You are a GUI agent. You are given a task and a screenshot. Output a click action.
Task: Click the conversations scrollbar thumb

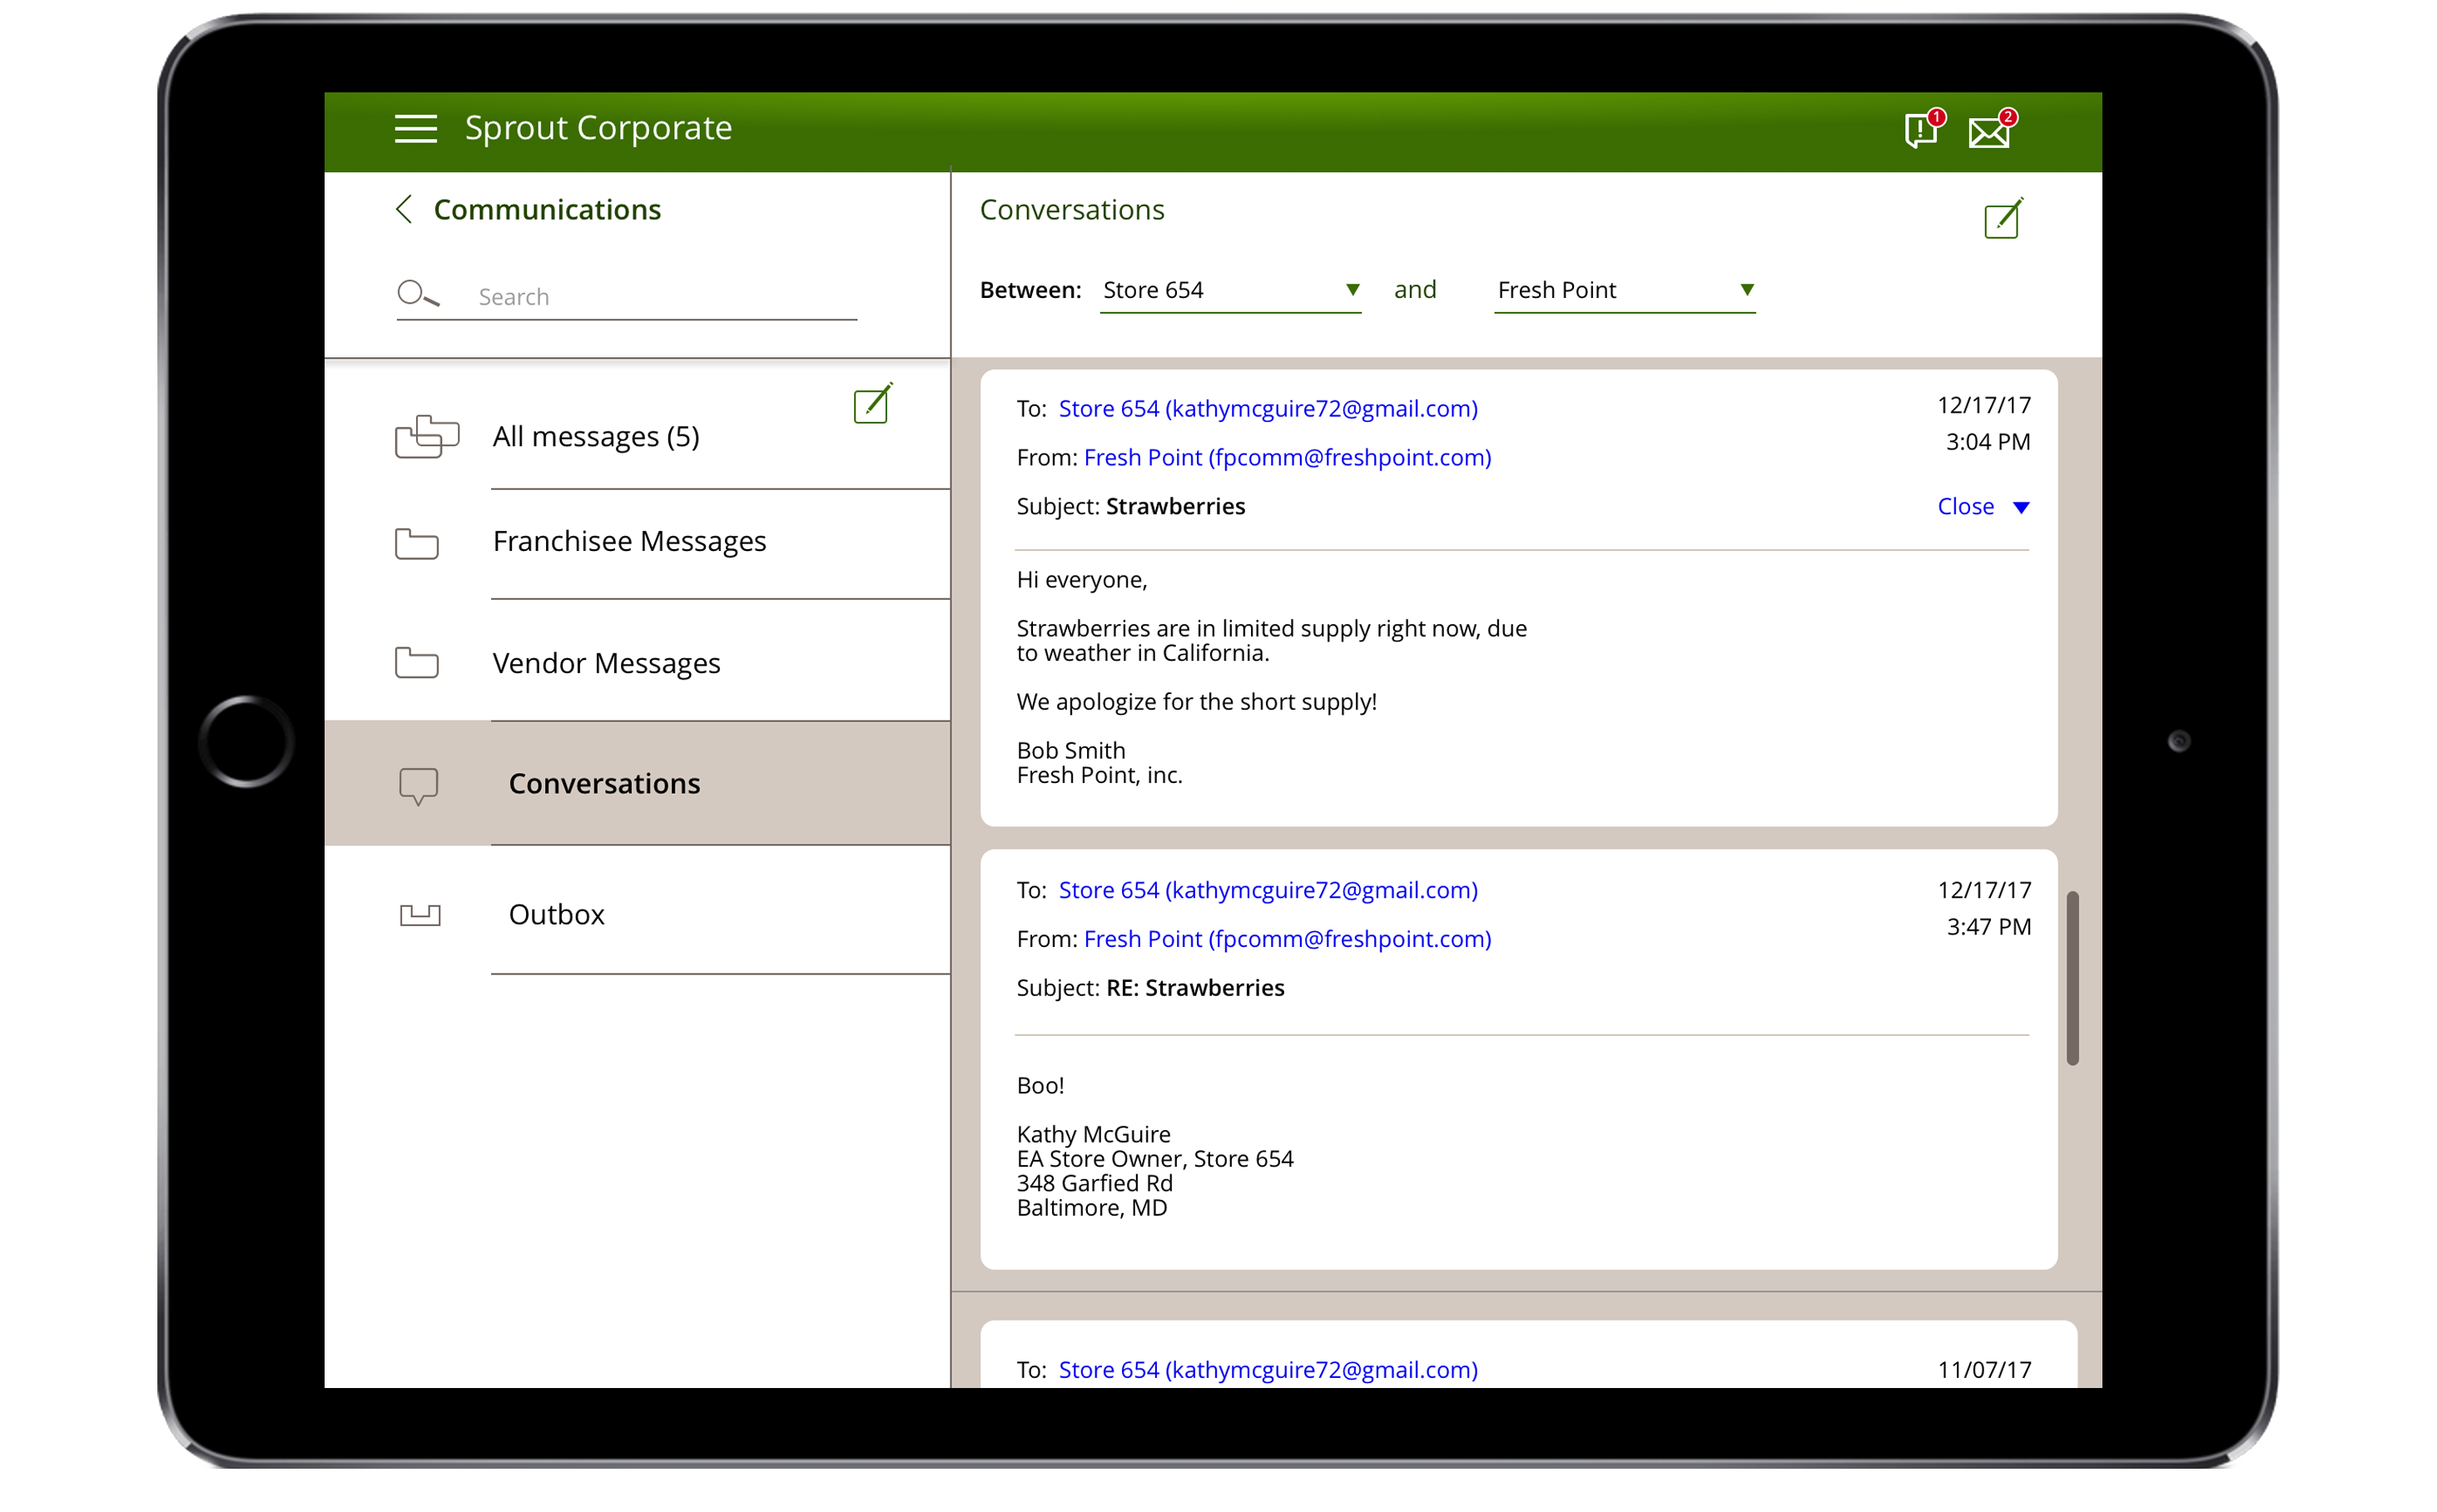click(2072, 978)
